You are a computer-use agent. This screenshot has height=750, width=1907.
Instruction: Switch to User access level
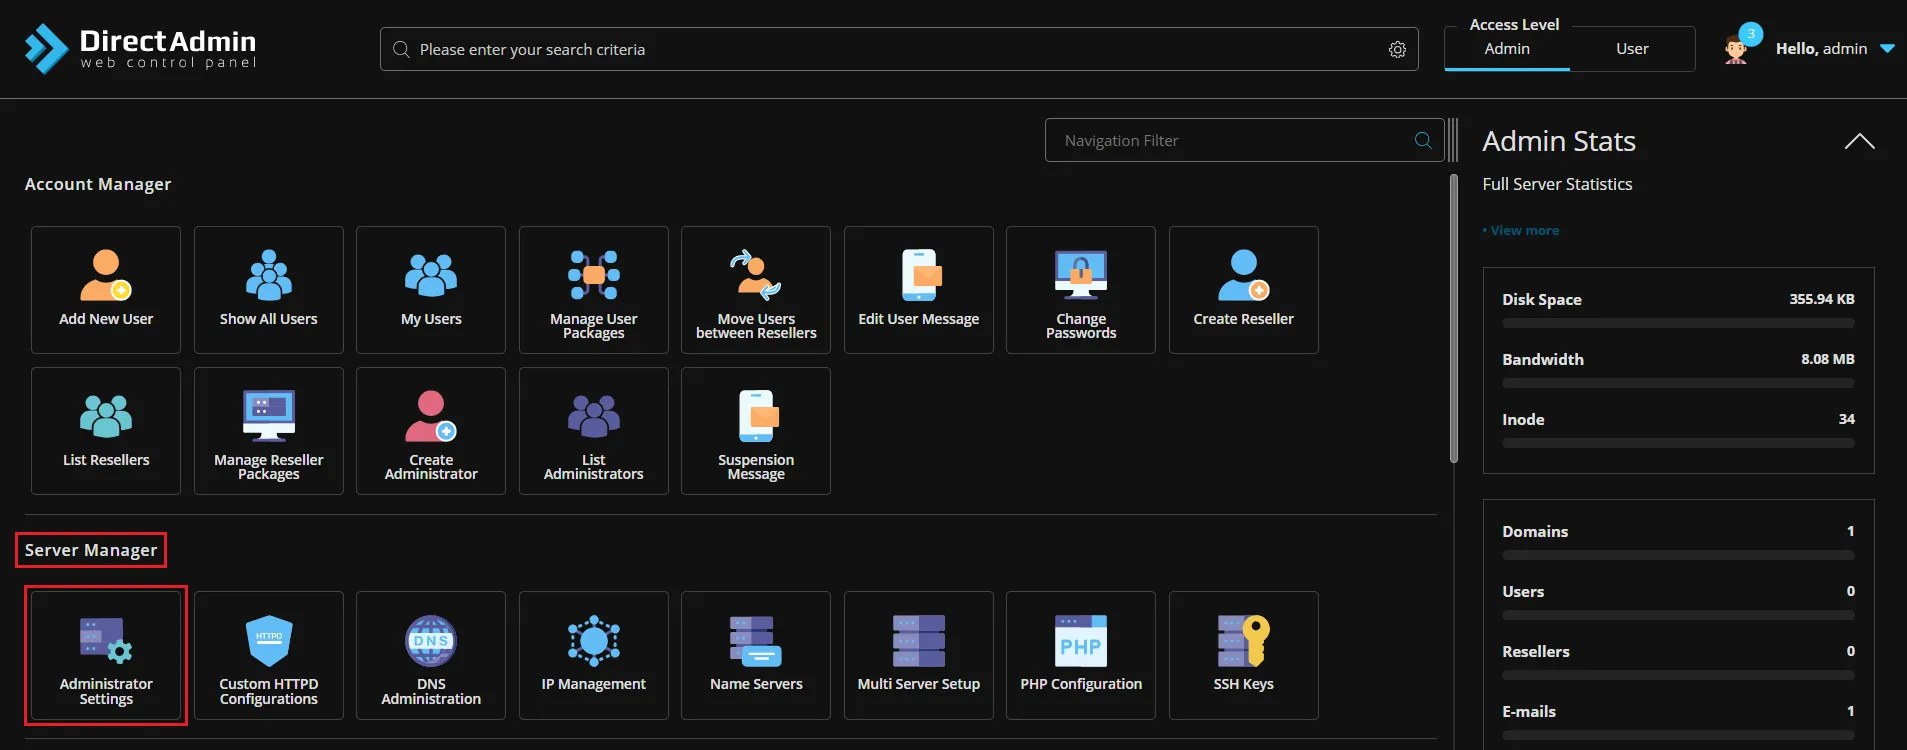[1632, 49]
